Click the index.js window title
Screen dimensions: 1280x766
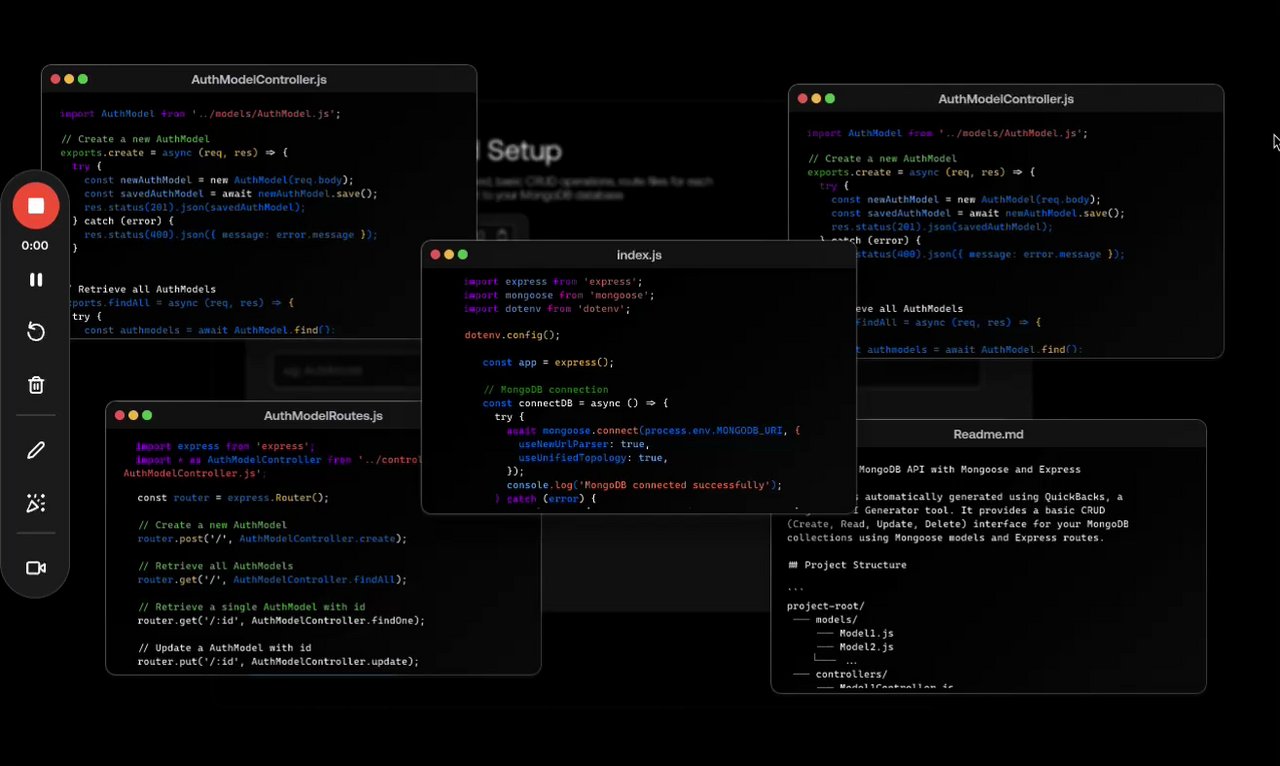pos(639,255)
